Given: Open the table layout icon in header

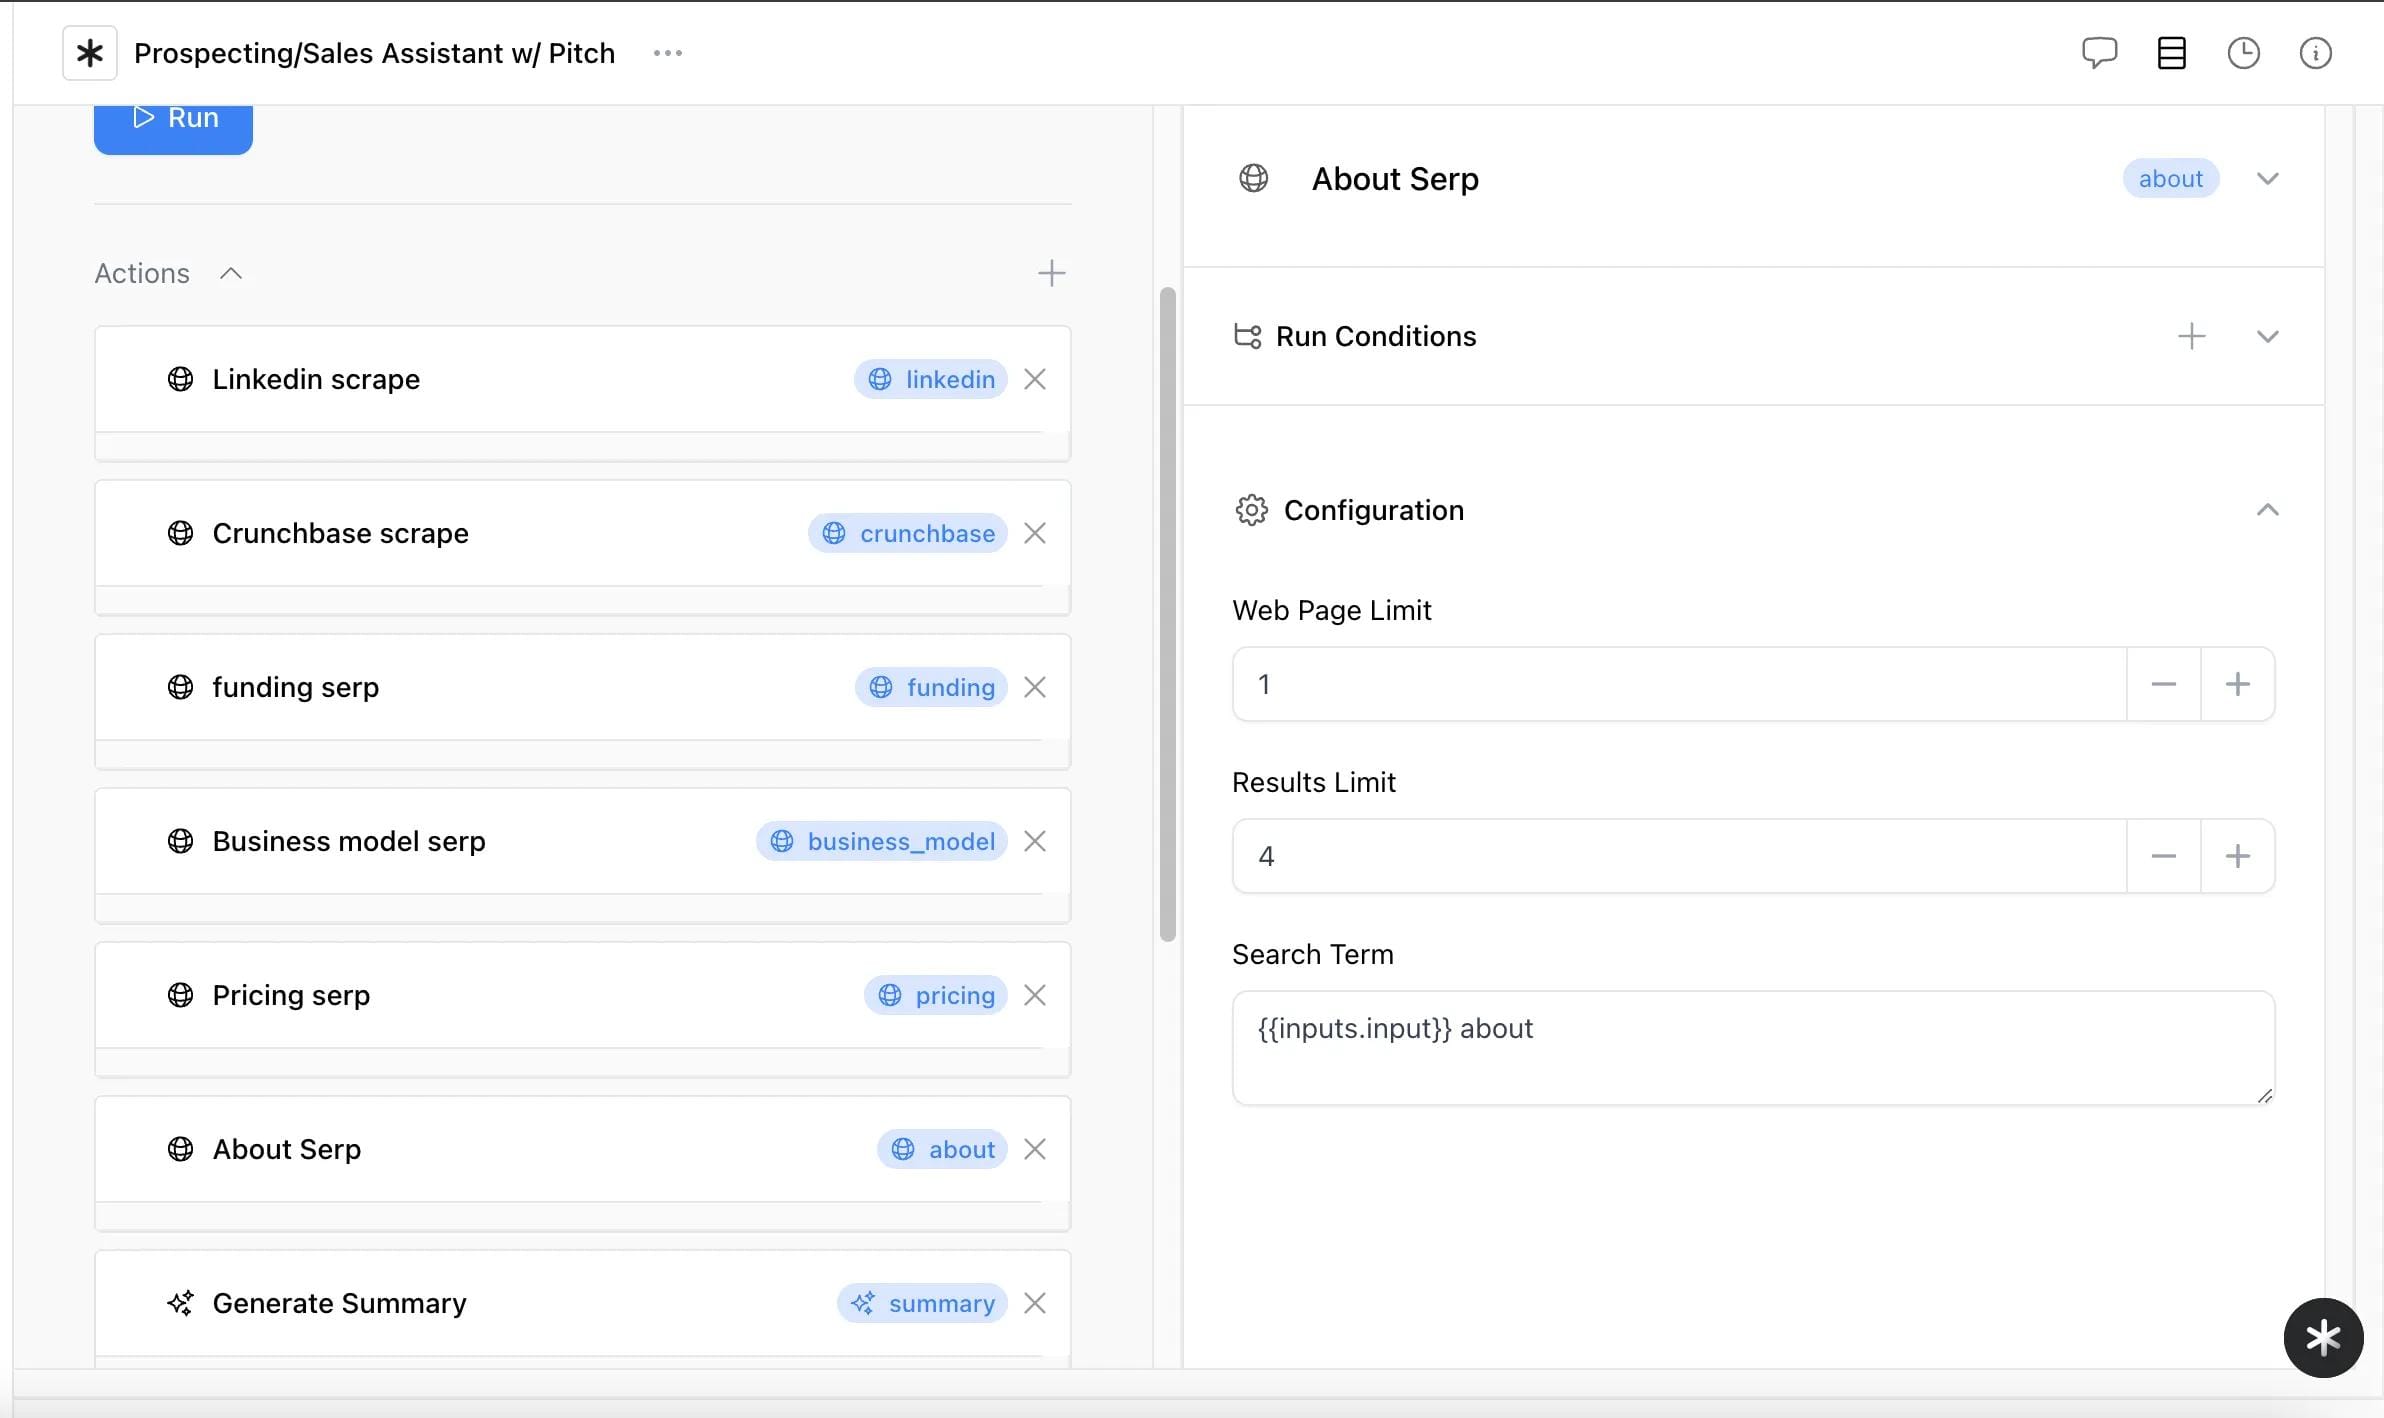Looking at the screenshot, I should 2171,53.
